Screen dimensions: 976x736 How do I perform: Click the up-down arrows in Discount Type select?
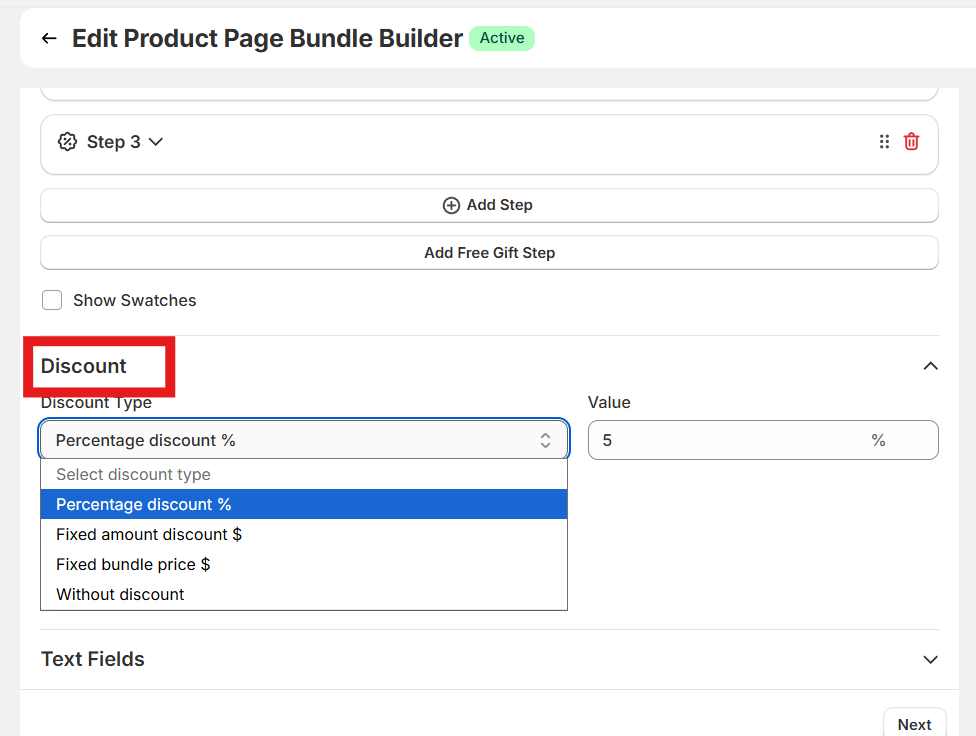click(x=545, y=441)
